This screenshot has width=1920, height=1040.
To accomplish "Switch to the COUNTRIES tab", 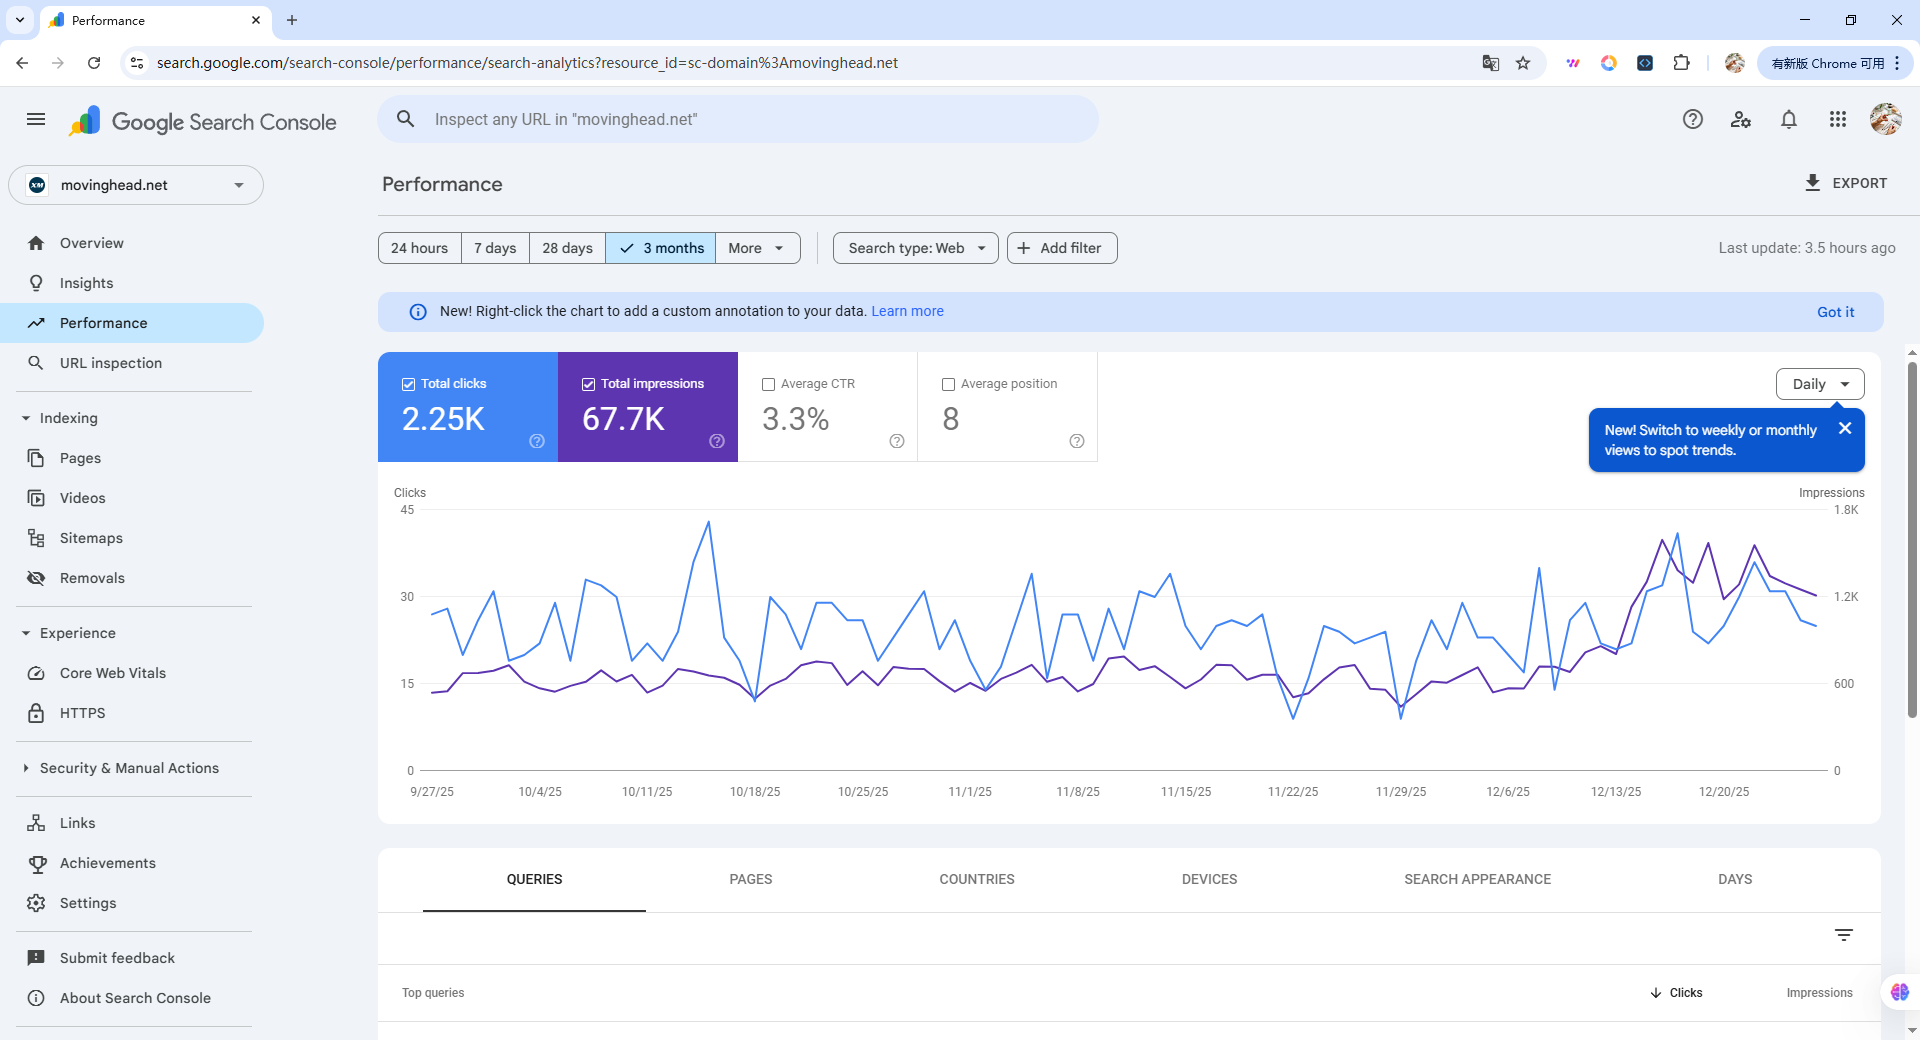I will (x=977, y=879).
